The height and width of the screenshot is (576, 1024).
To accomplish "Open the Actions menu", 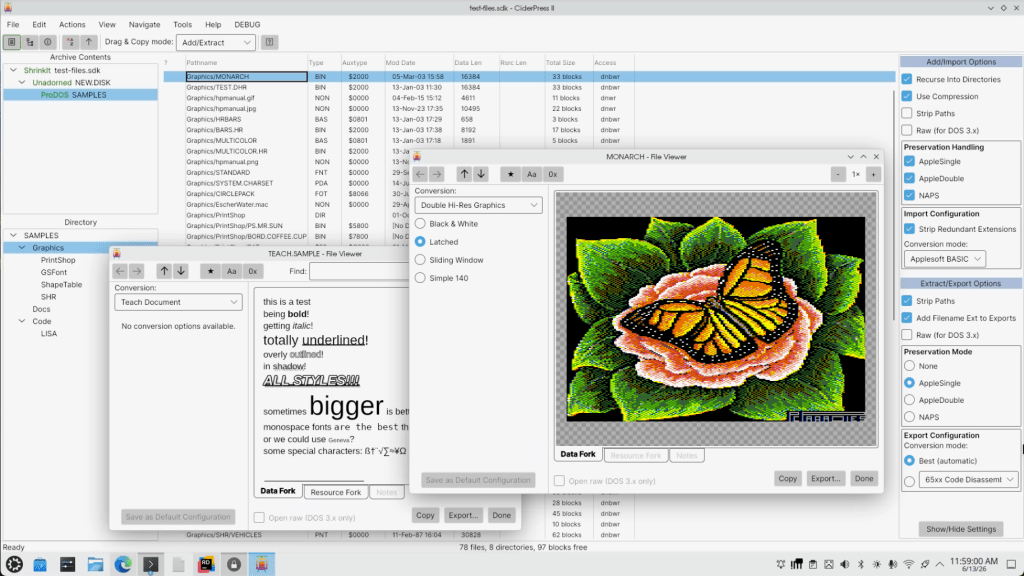I will (72, 24).
